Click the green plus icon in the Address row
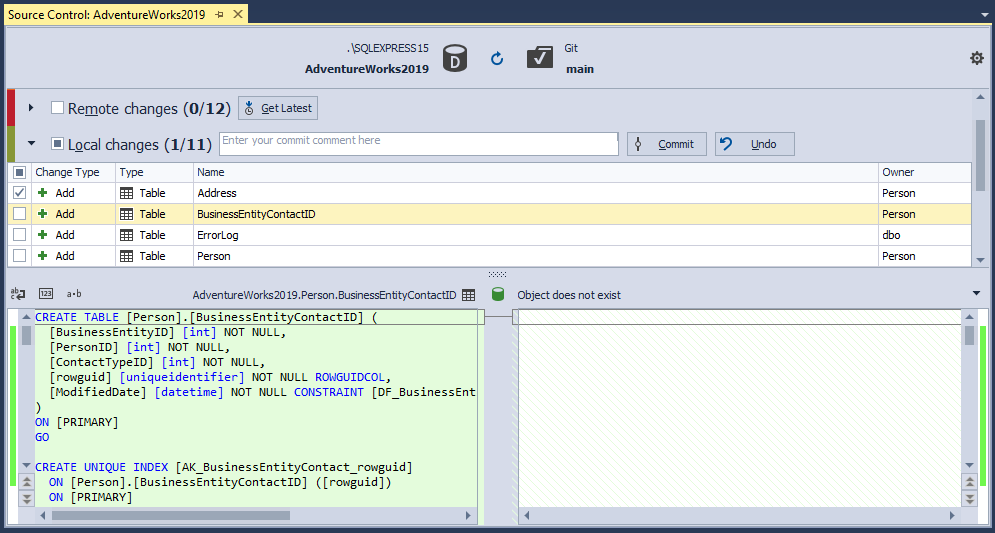 [x=43, y=193]
